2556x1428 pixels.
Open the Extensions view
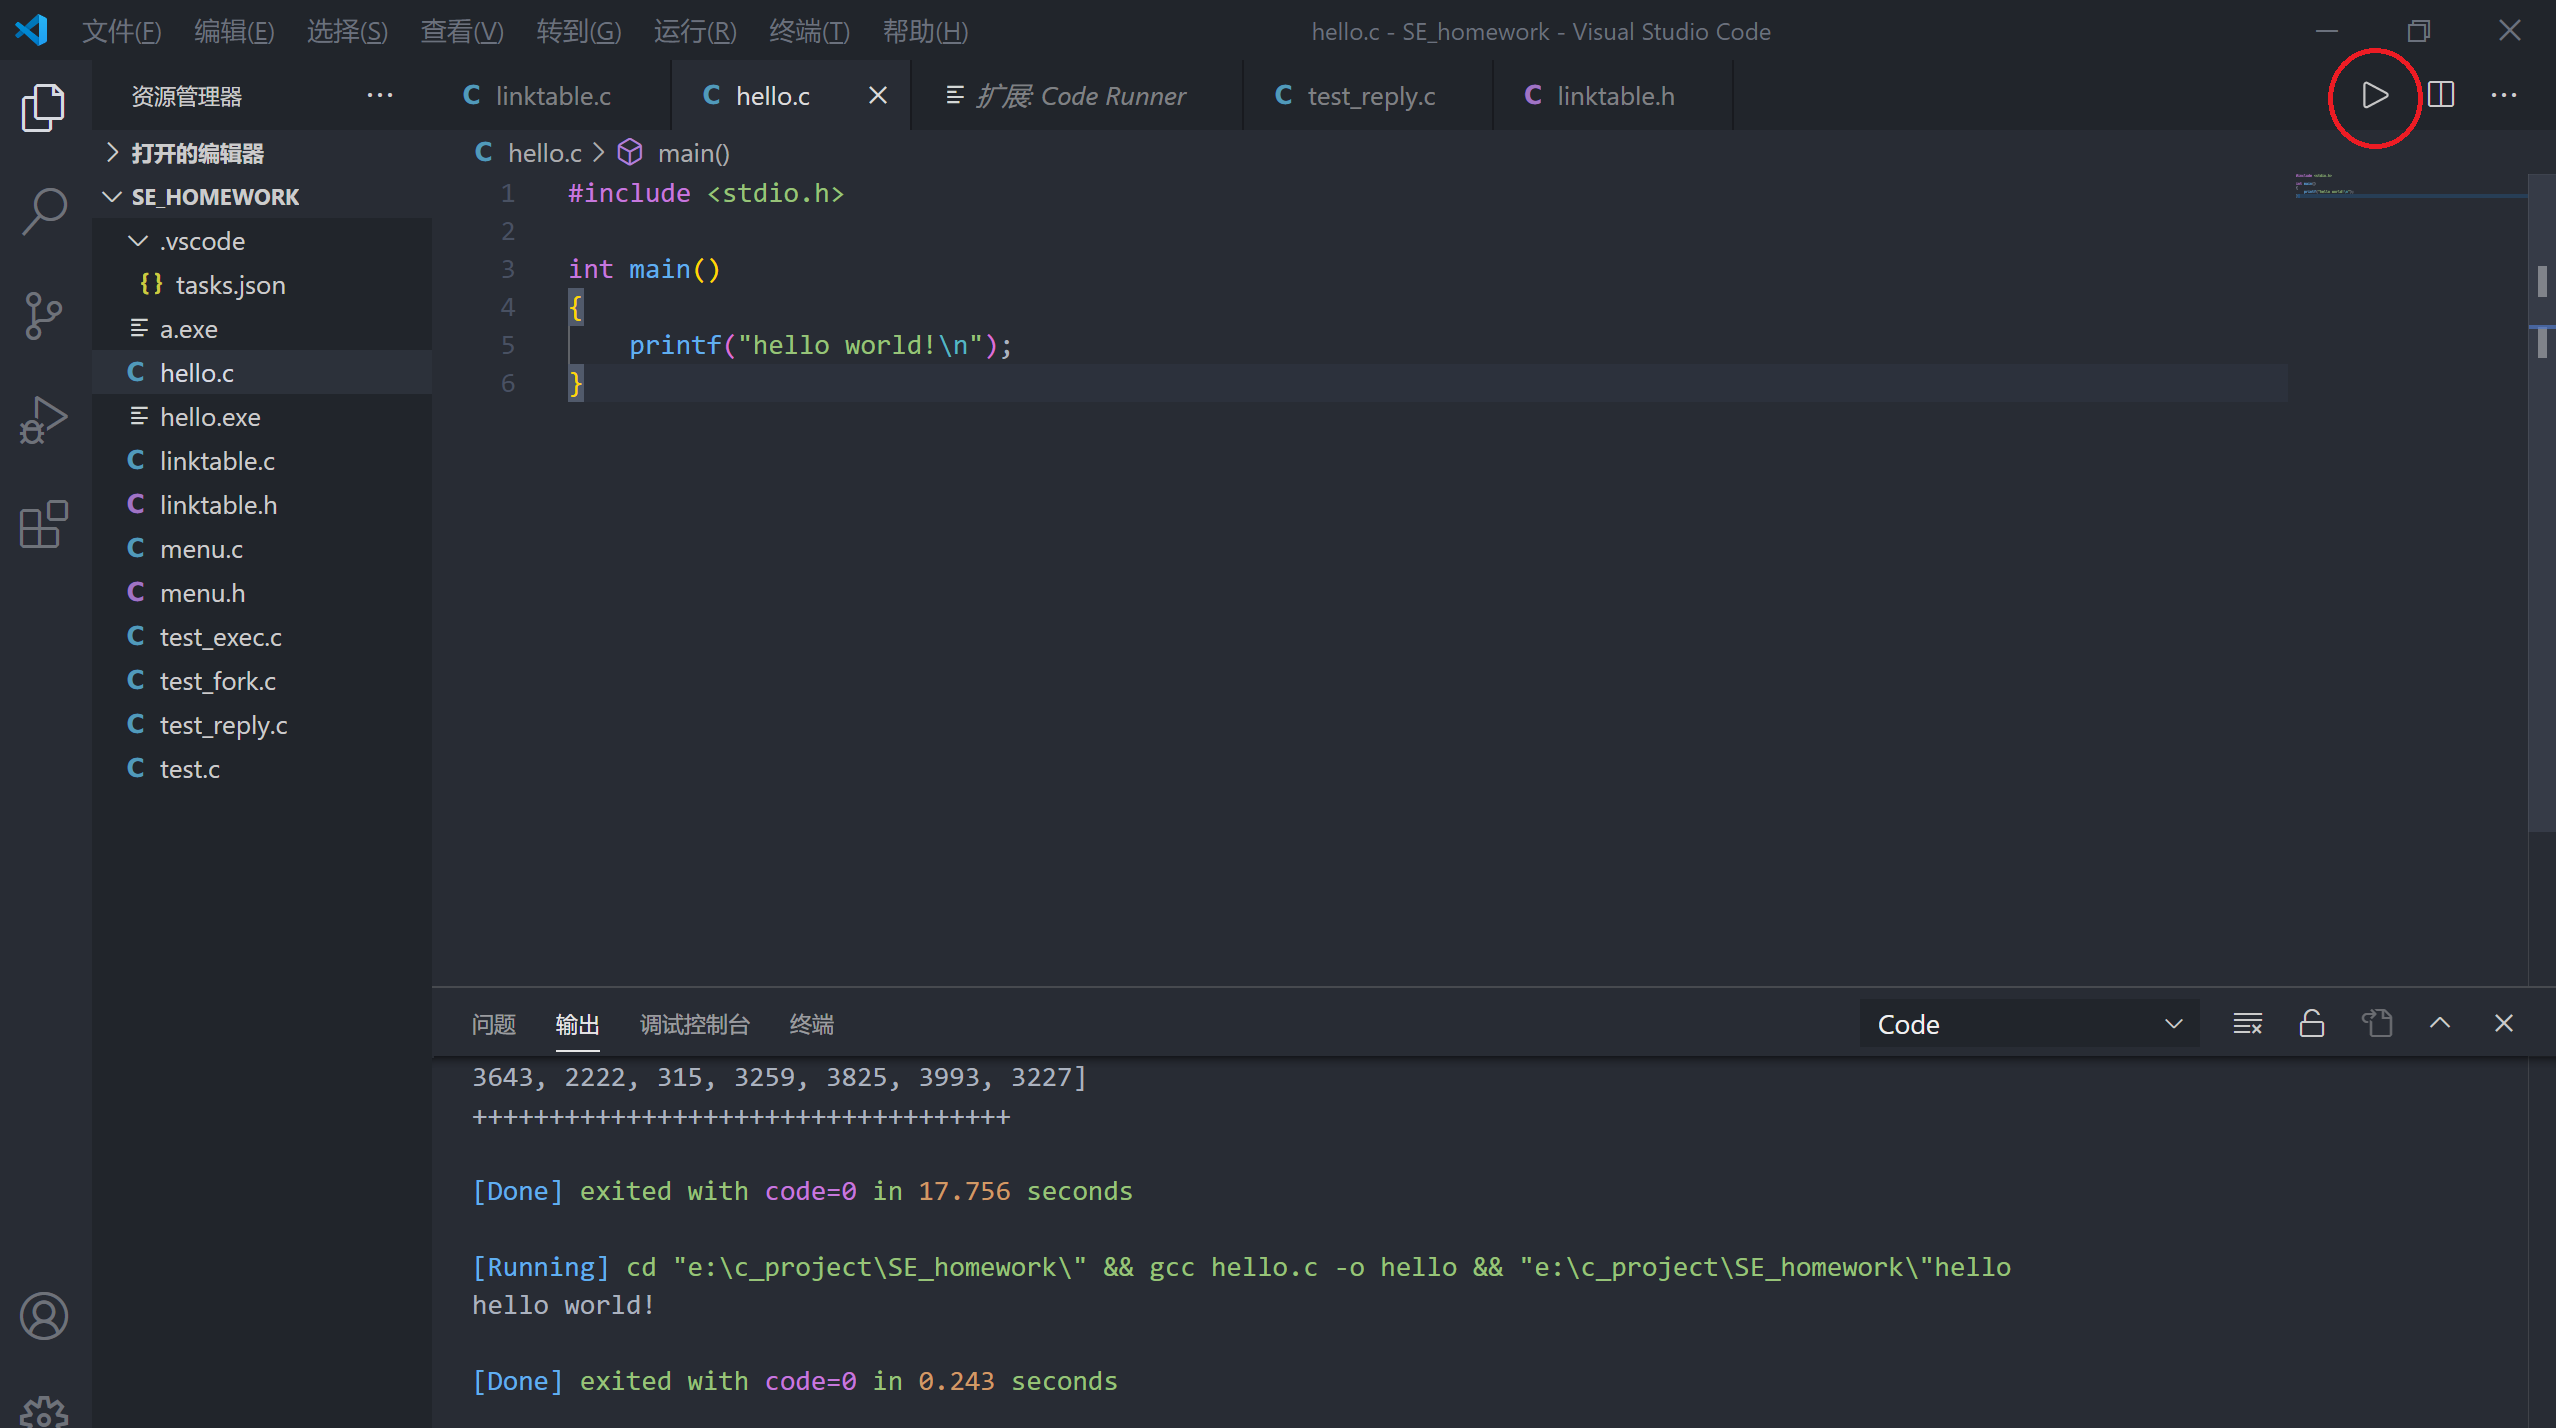(44, 524)
